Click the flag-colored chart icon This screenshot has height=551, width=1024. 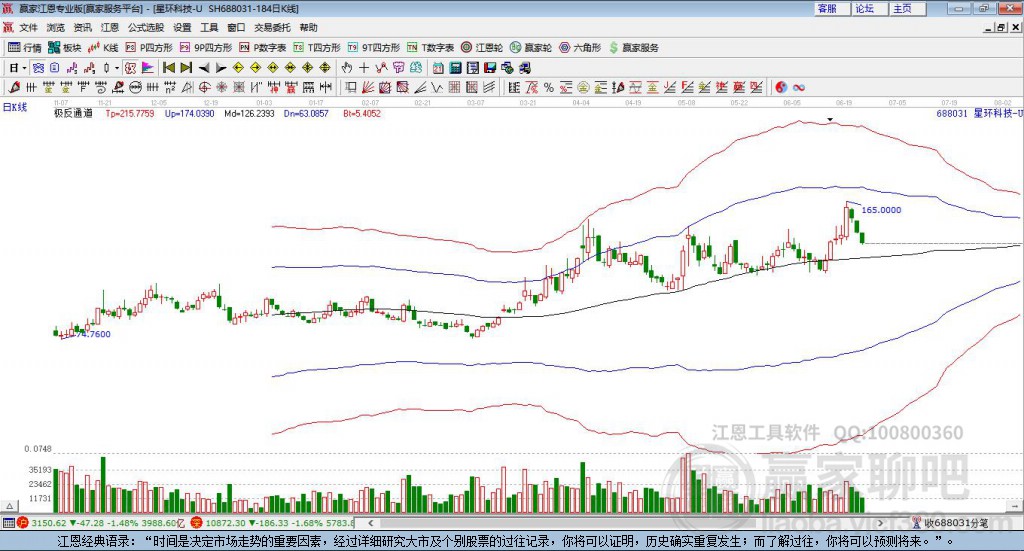[x=148, y=68]
